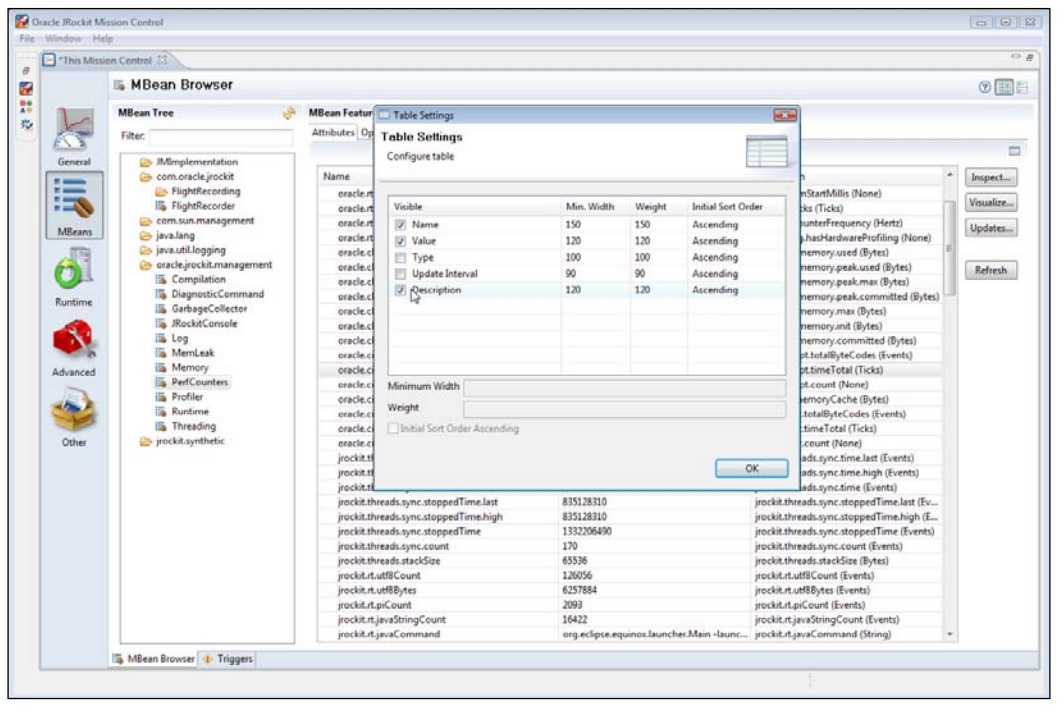1061x708 pixels.
Task: Select the PerfCounters MBean node
Action: click(x=199, y=382)
